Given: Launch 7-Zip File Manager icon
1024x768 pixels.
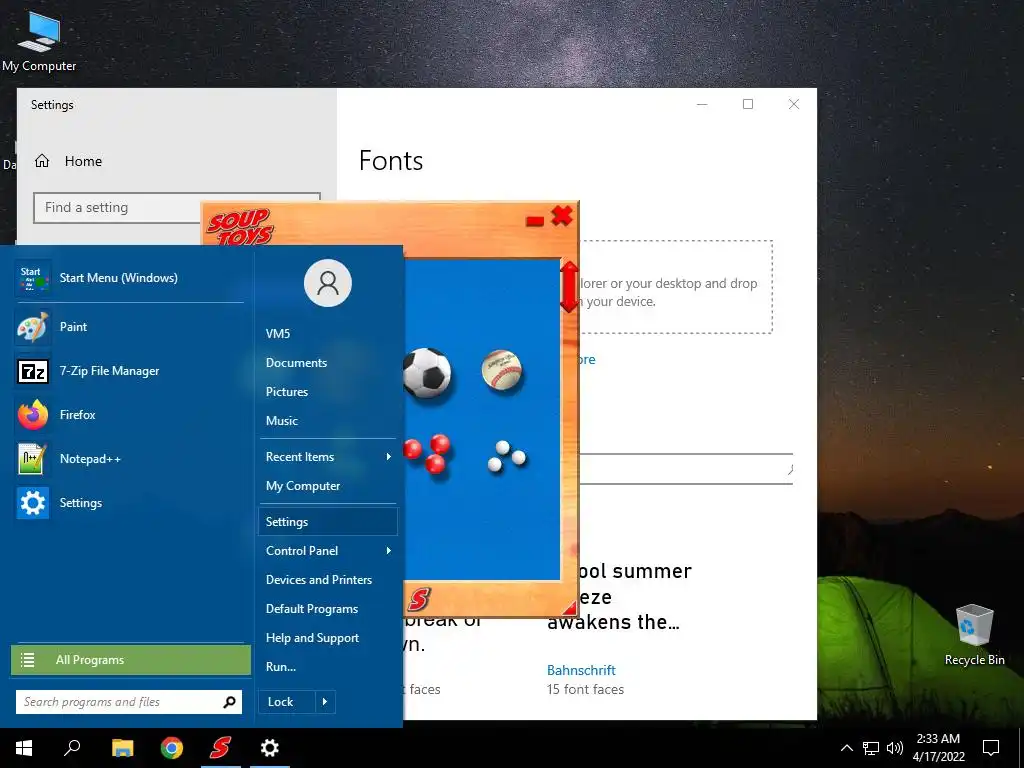Looking at the screenshot, I should (33, 371).
